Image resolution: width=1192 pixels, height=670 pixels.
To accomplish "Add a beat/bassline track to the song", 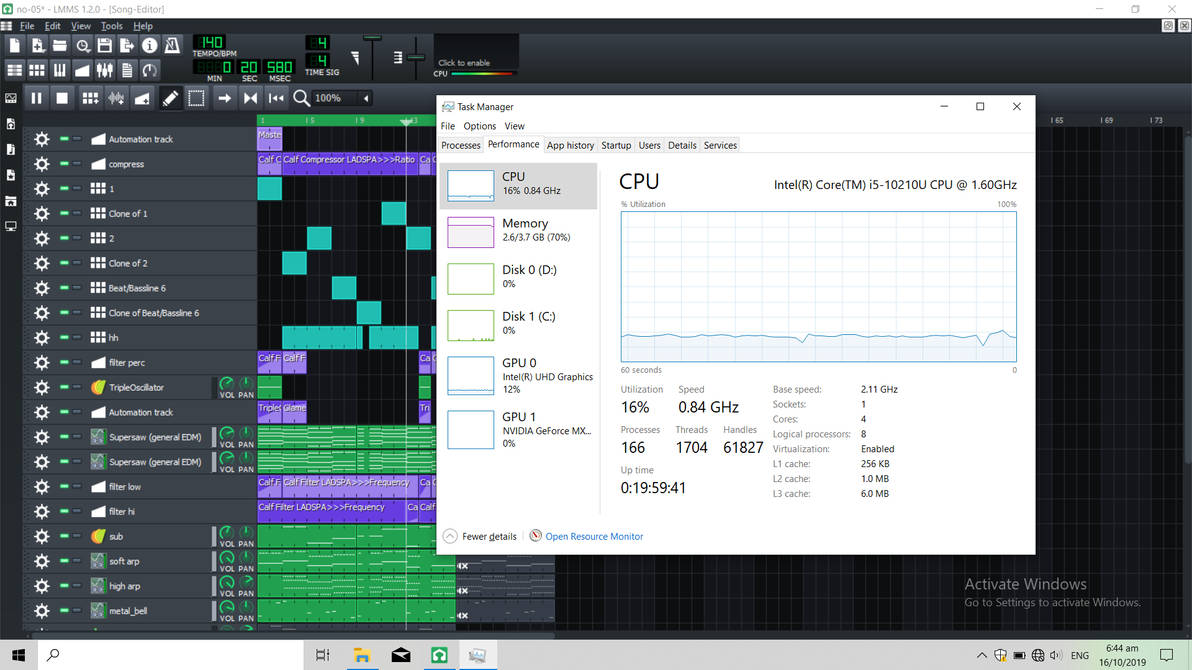I will [x=90, y=98].
